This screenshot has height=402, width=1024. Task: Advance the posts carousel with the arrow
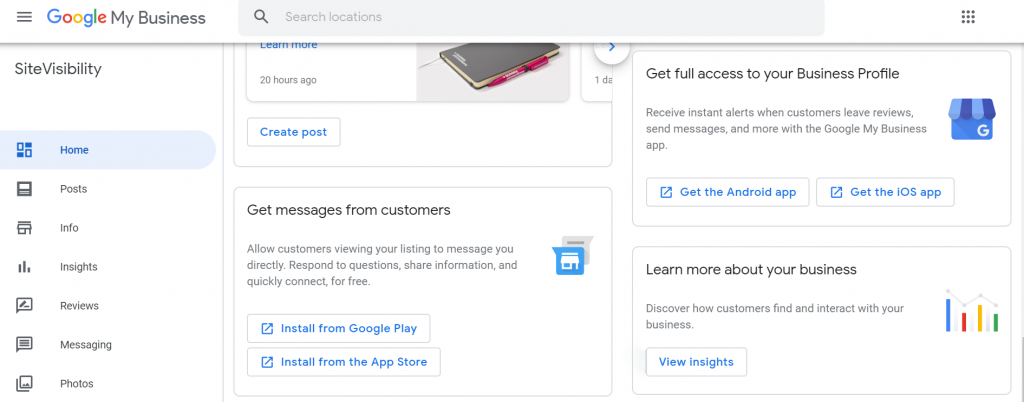611,47
